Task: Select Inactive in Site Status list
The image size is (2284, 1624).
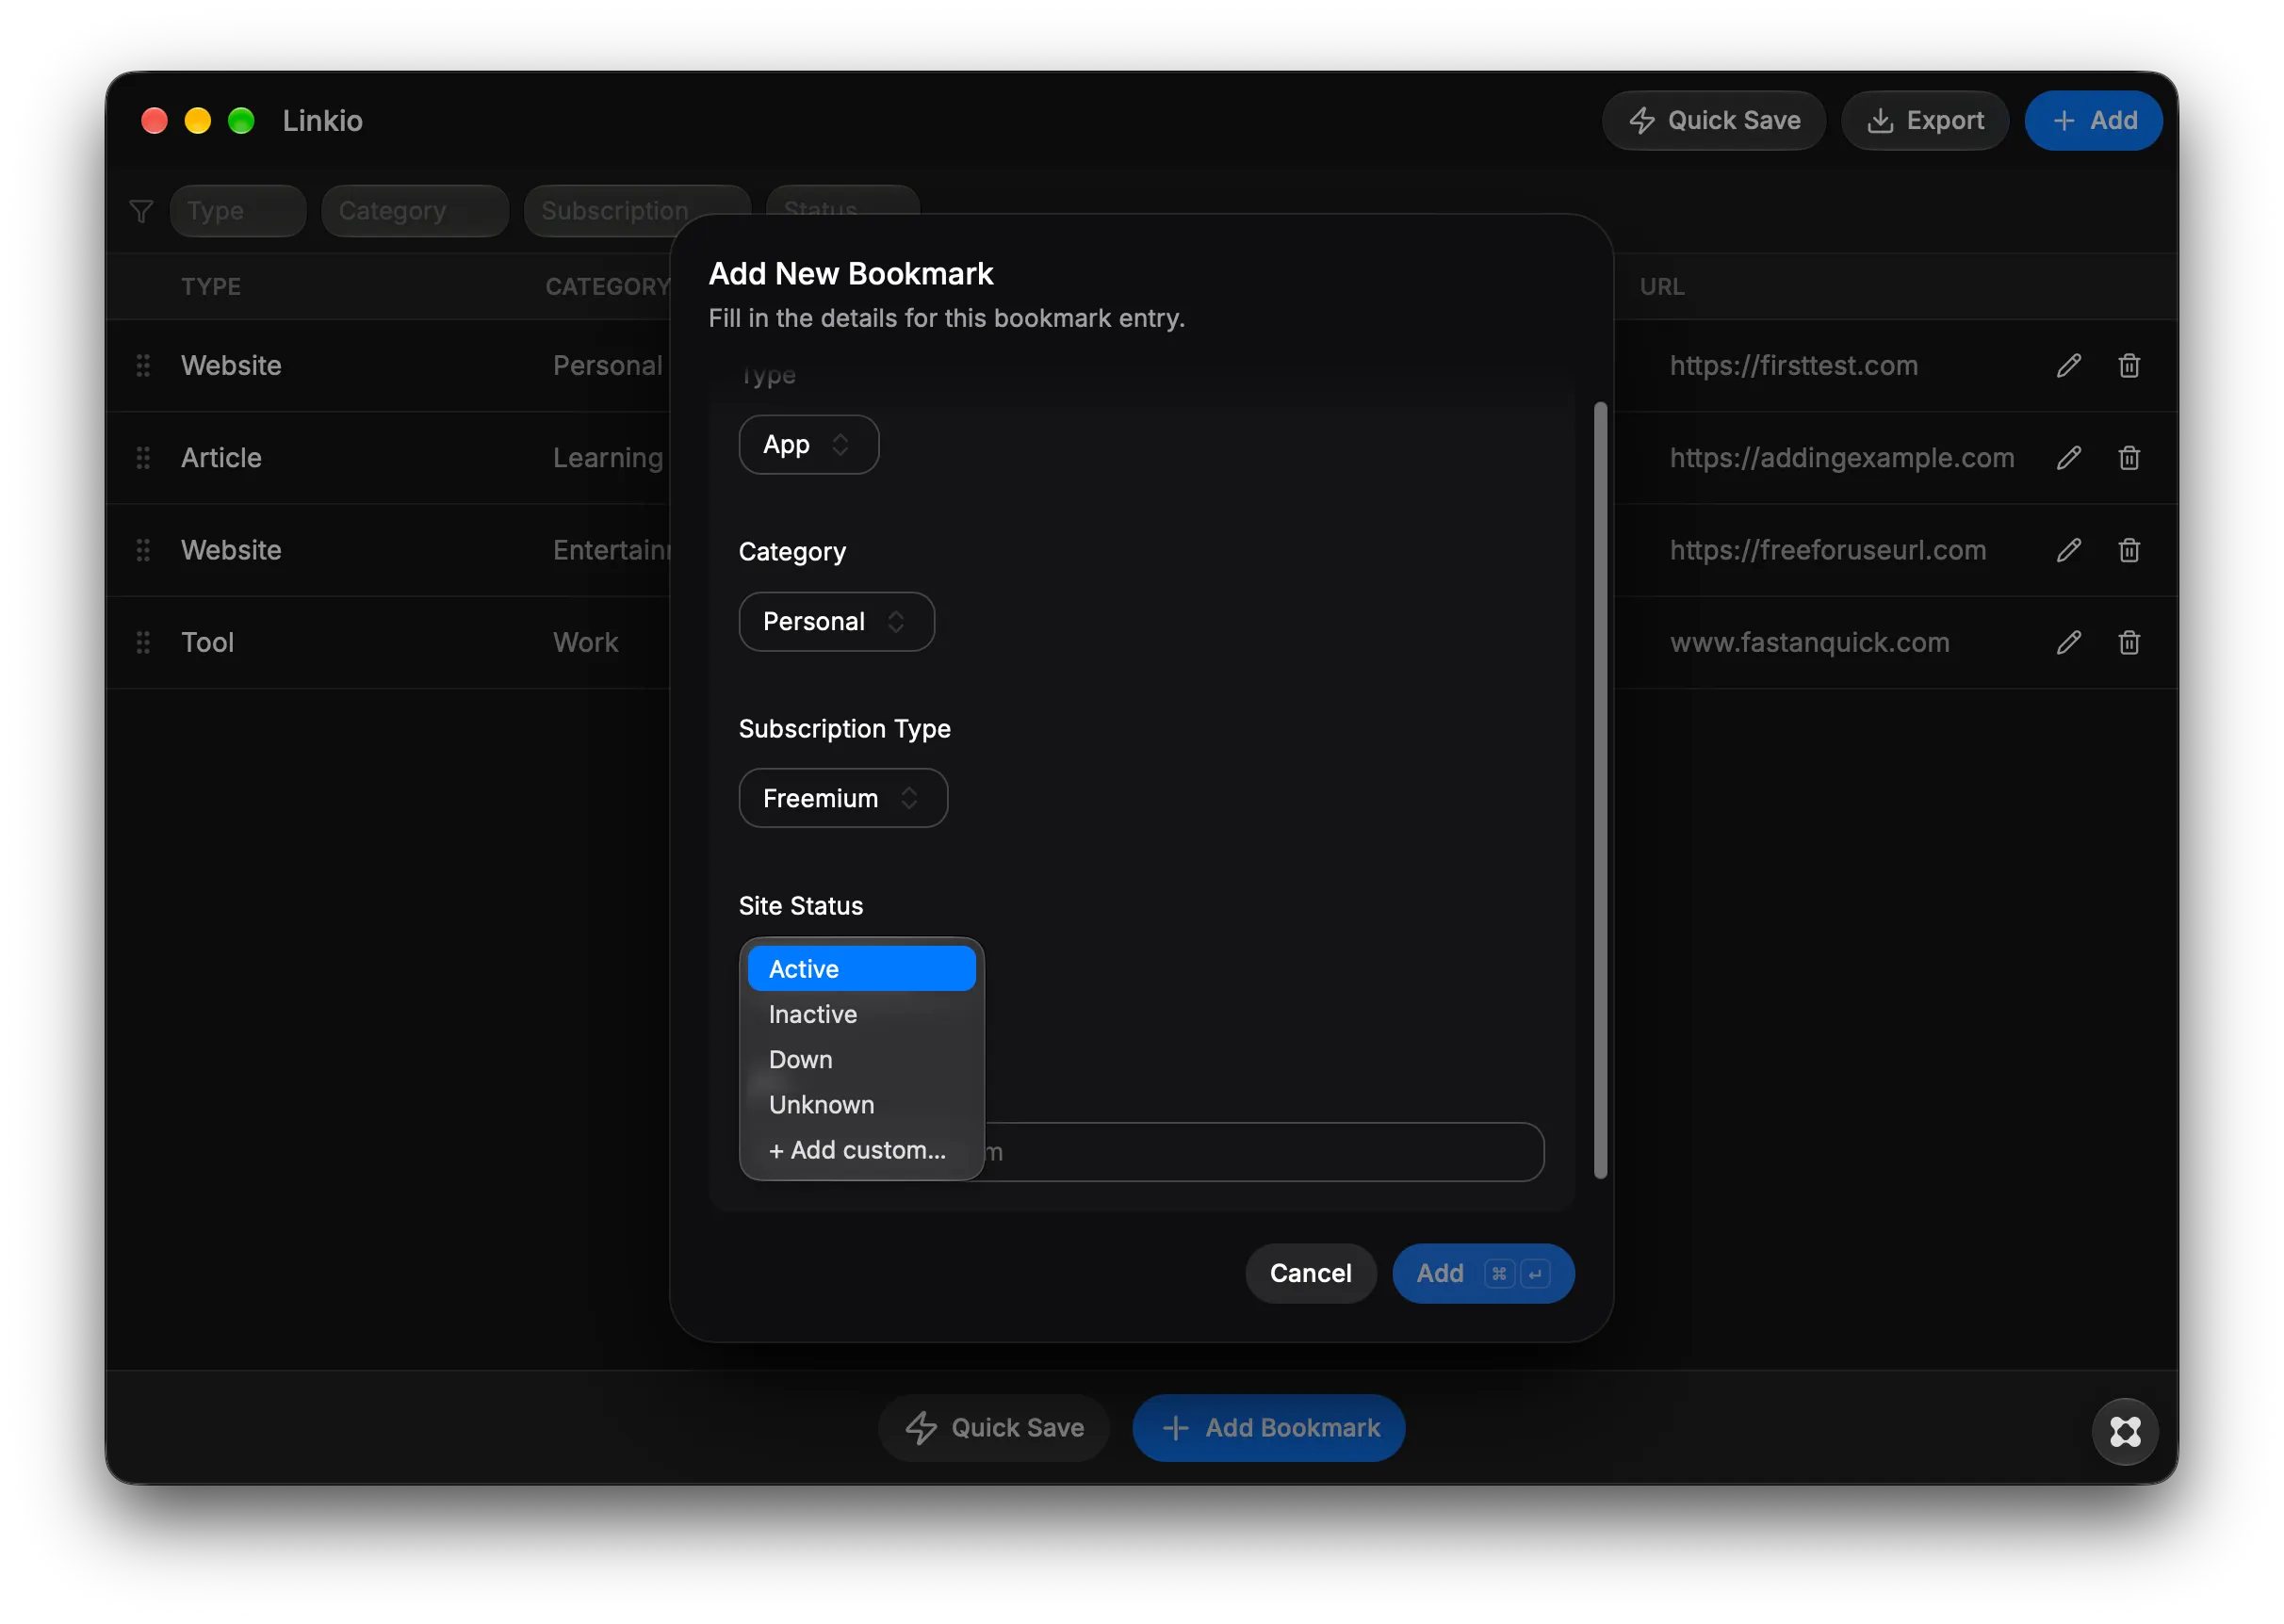Action: (861, 1014)
